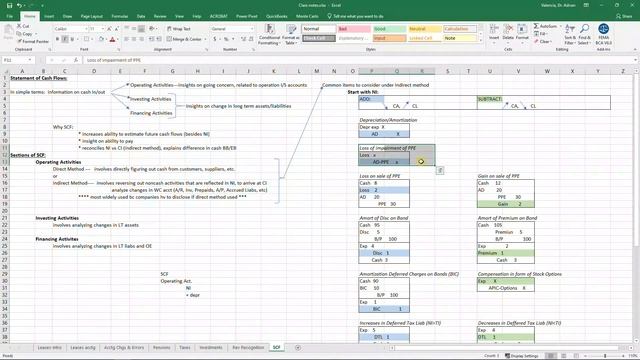Viewport: 640px width, 360px height.
Task: Click the zoom slider in status bar
Action: pyautogui.click(x=605, y=356)
